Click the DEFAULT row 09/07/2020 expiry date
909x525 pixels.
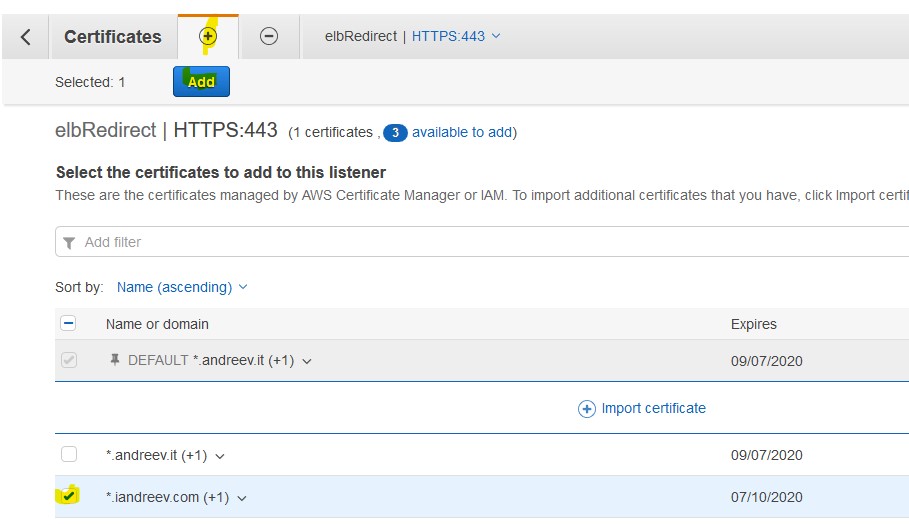(766, 361)
